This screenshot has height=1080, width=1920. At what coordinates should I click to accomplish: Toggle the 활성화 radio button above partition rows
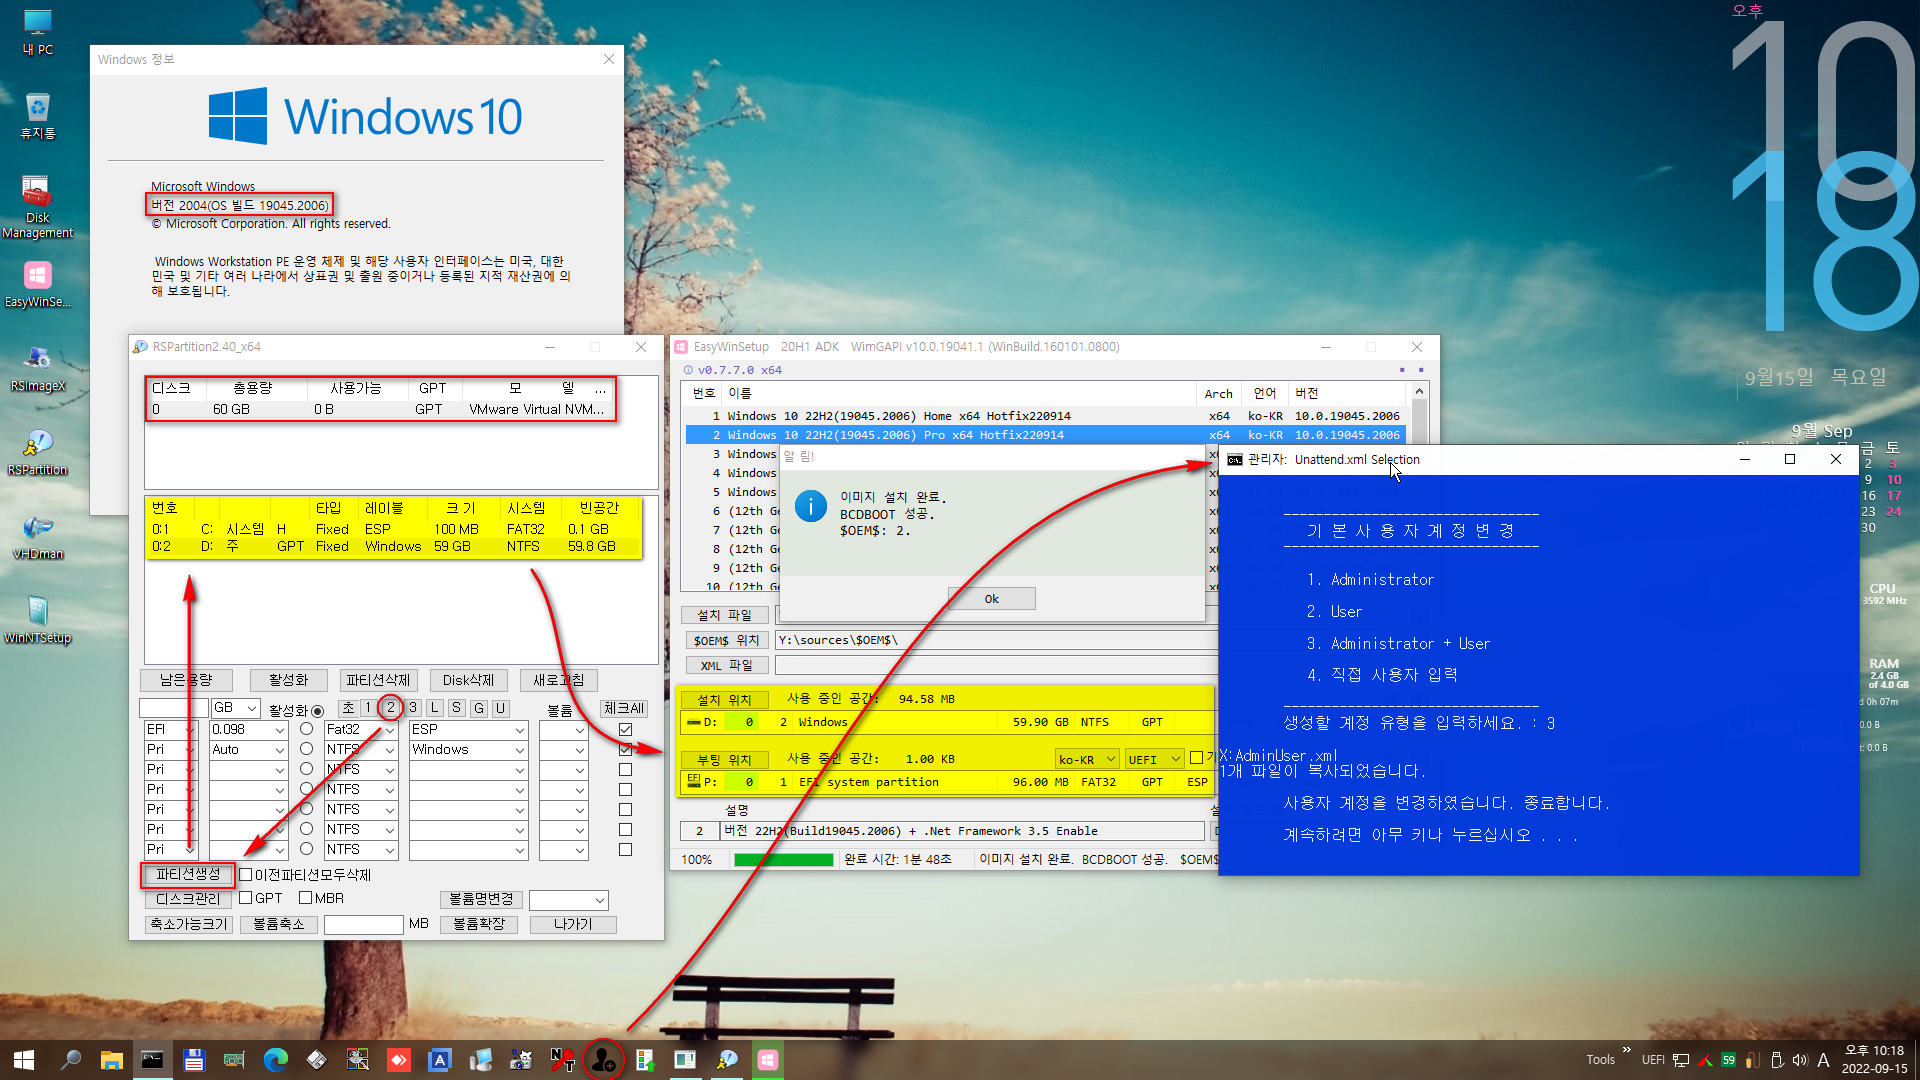pyautogui.click(x=318, y=710)
